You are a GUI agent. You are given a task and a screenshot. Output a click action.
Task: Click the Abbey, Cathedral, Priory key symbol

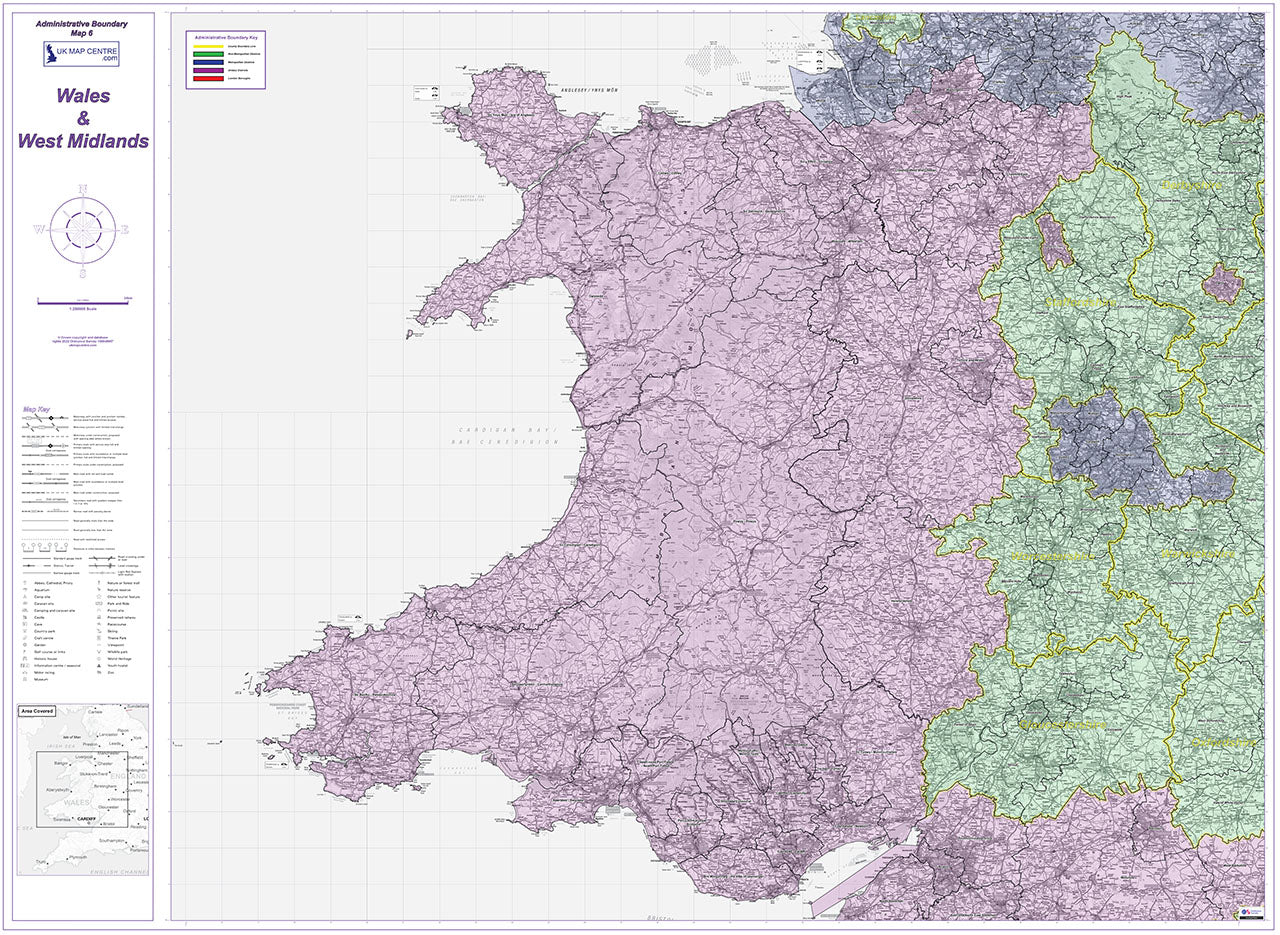click(x=24, y=582)
